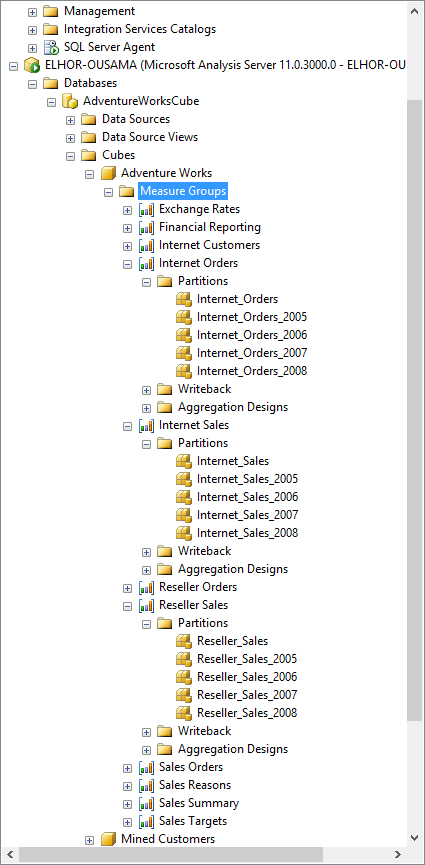Click the Internet Sales measure group icon

point(146,425)
